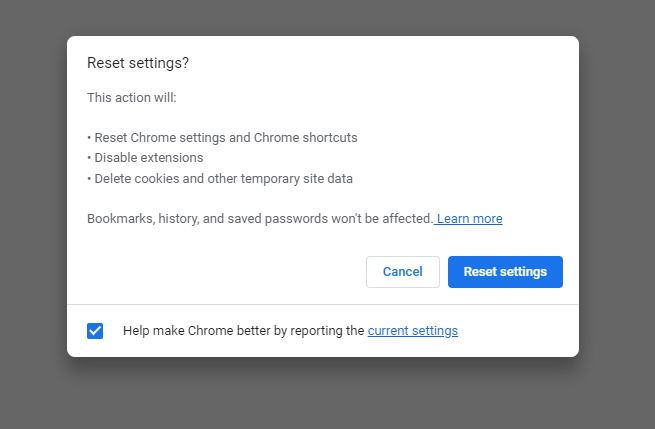The height and width of the screenshot is (429, 655).
Task: Click the "Delete cookies and other temporary site data" bullet
Action: tap(220, 179)
